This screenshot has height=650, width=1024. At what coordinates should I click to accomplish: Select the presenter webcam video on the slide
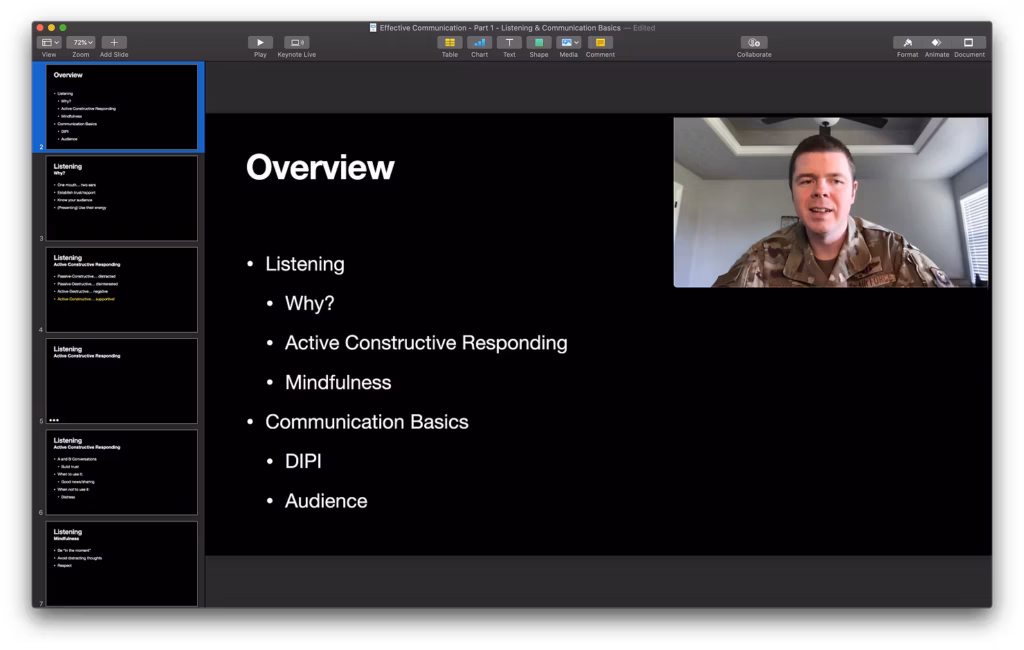tap(830, 203)
